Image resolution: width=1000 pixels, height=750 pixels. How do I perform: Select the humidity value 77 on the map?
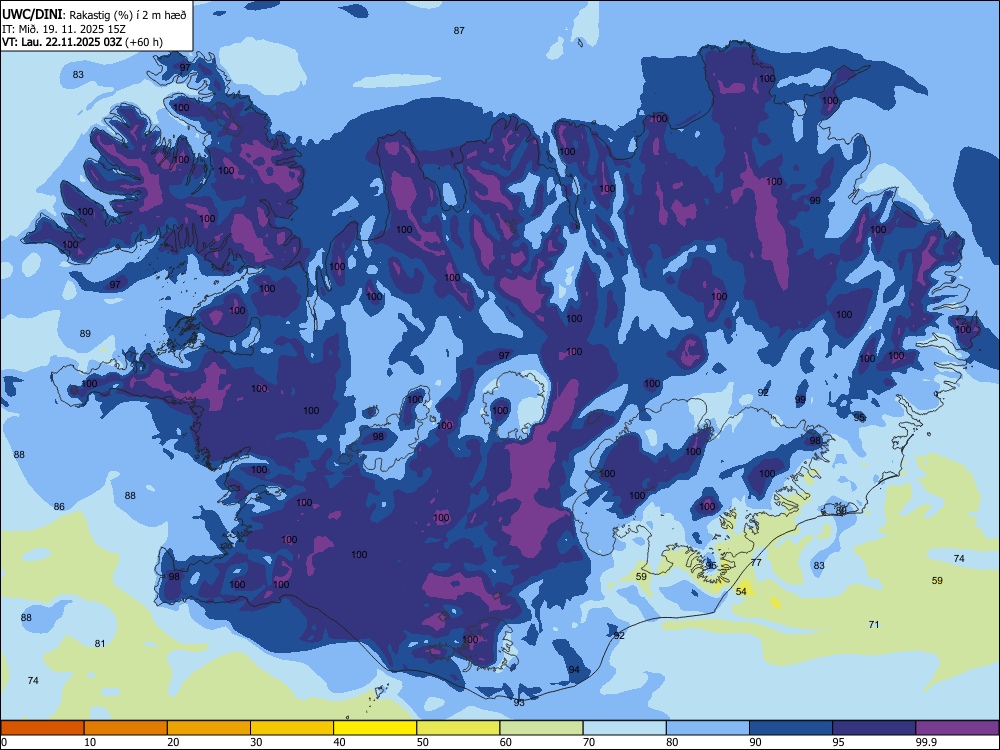point(756,562)
